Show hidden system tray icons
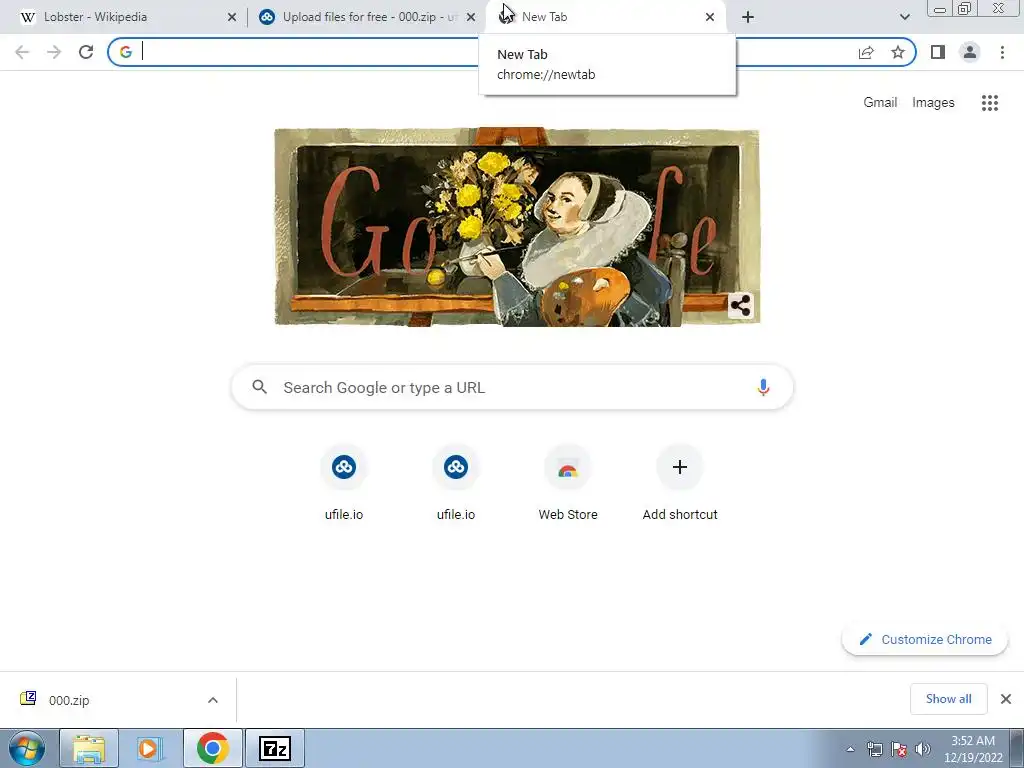The width and height of the screenshot is (1024, 768). [x=850, y=749]
